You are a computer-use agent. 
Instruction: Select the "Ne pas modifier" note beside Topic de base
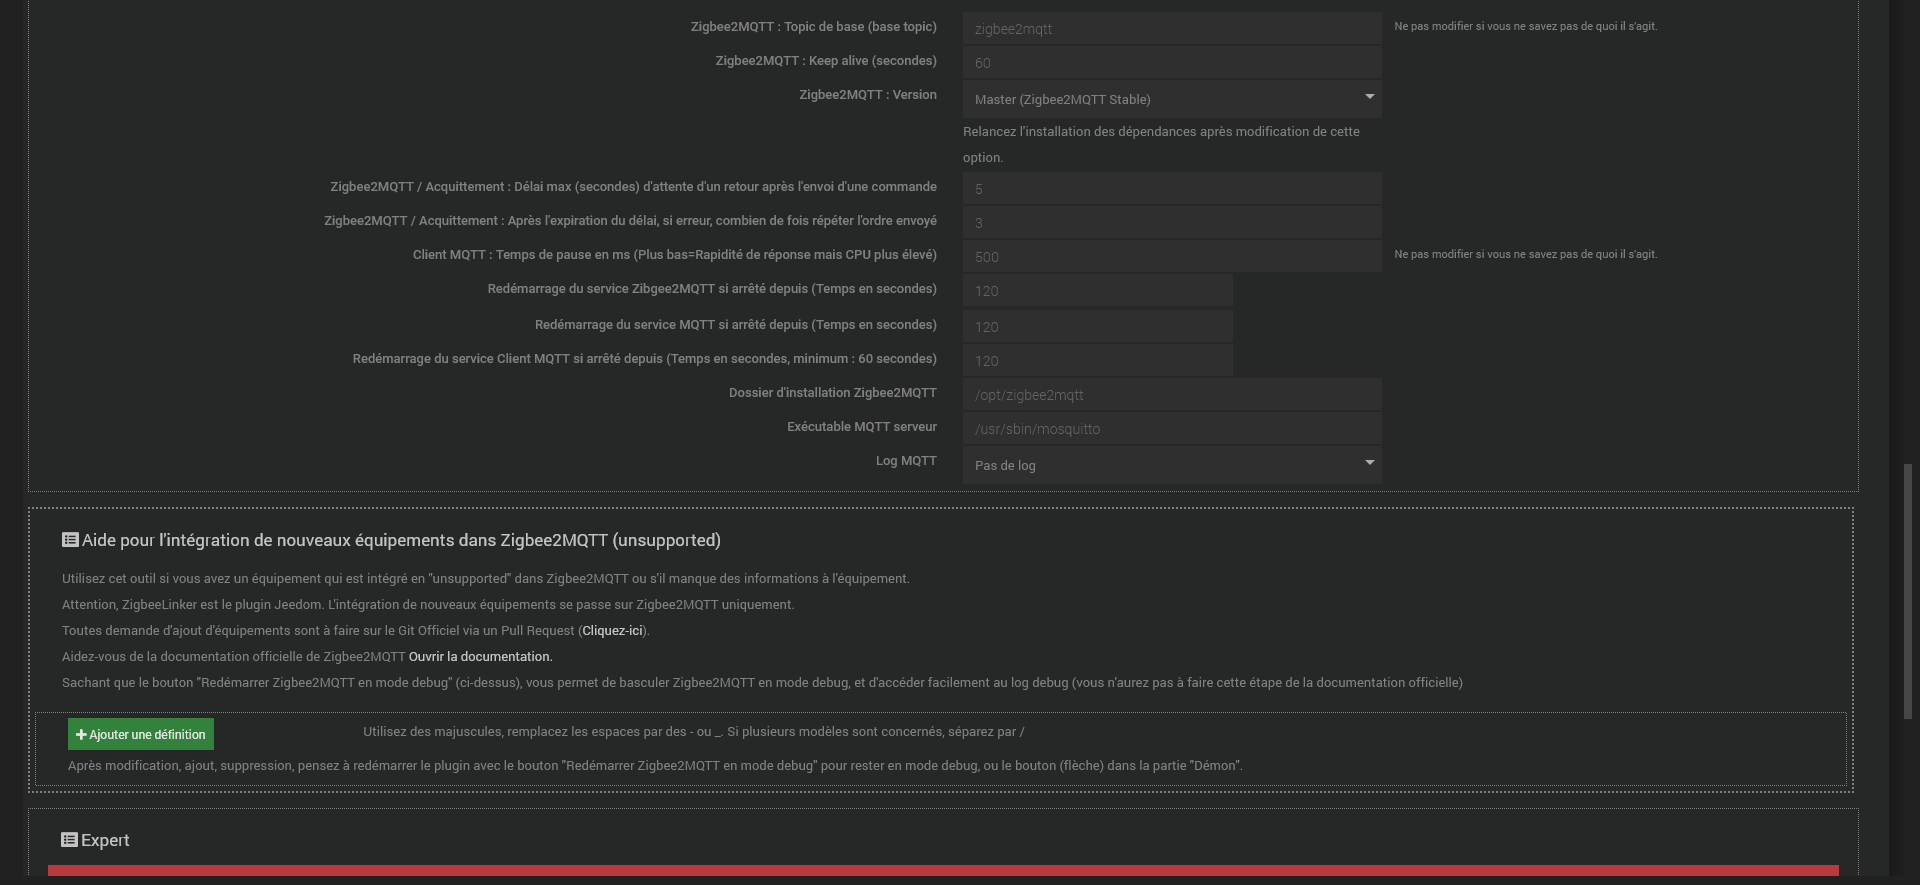point(1526,27)
